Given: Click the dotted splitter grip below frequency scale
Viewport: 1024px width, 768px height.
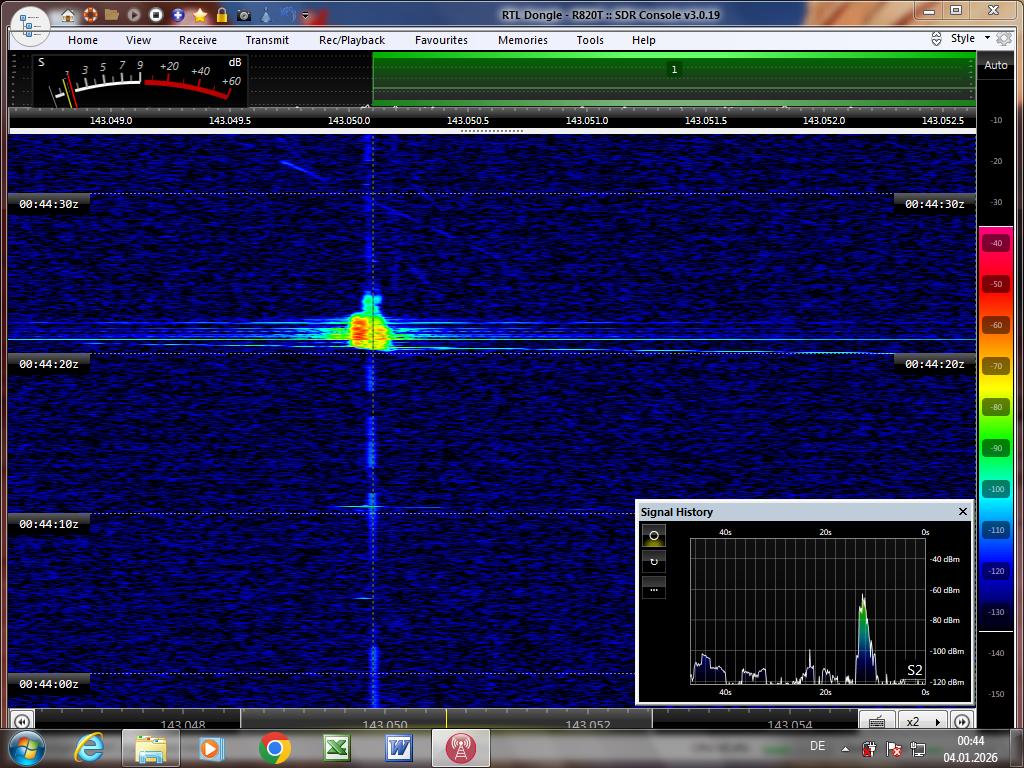Looking at the screenshot, I should coord(492,131).
